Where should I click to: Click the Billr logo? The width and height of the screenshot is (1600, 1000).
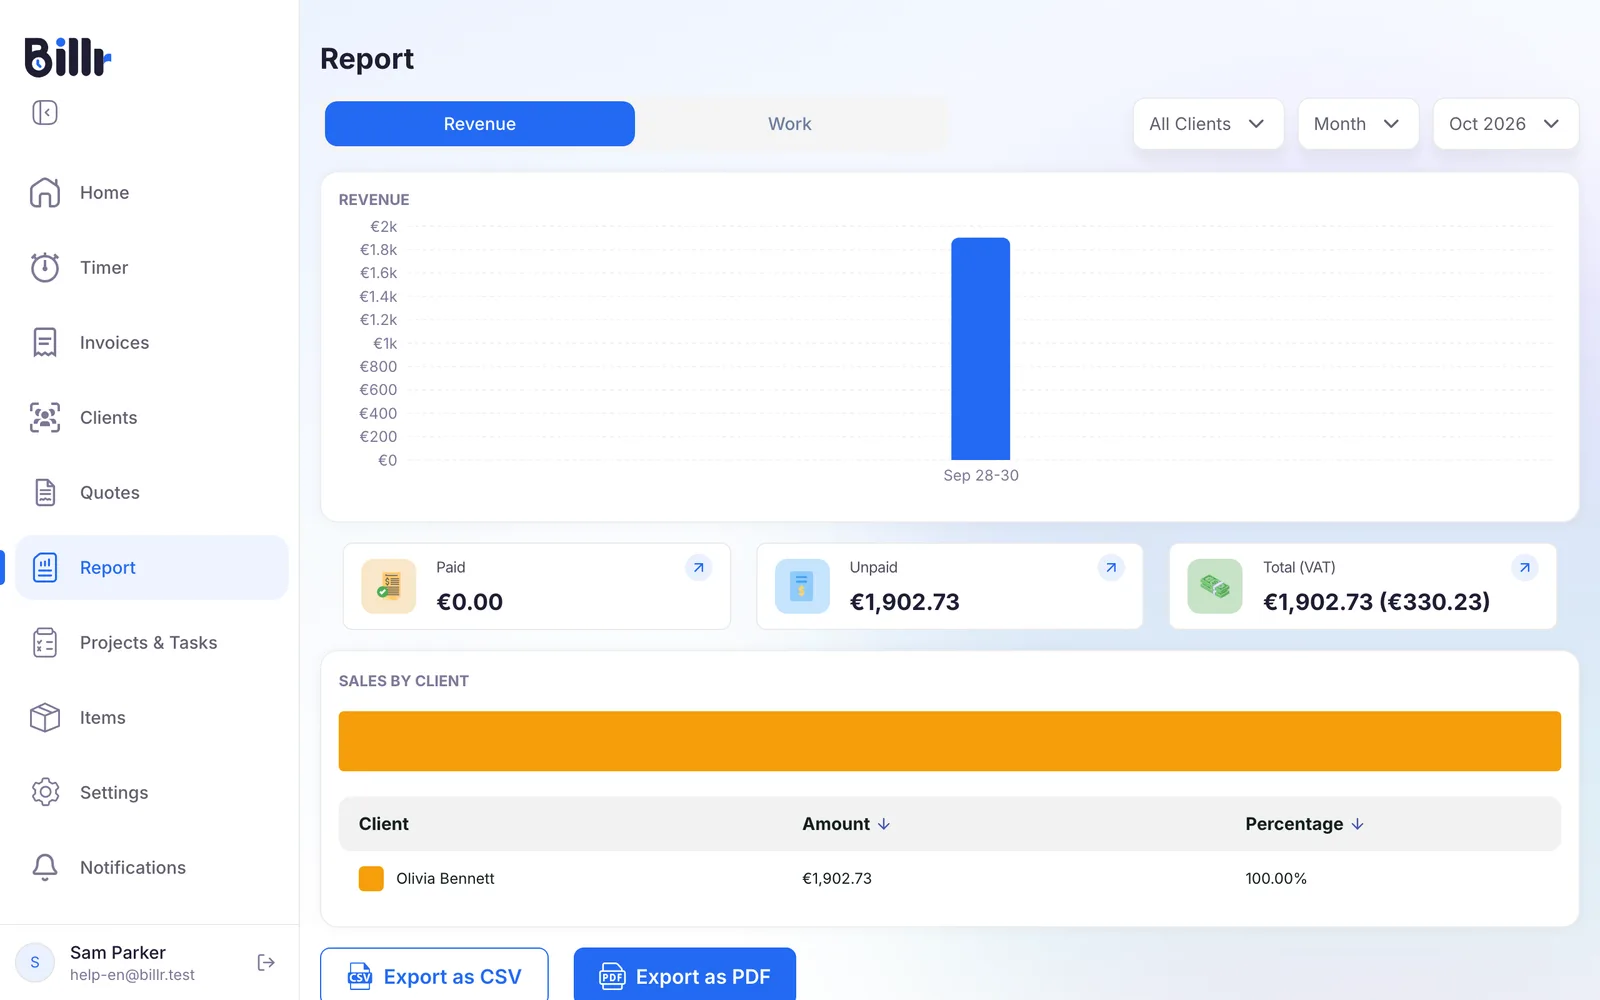point(67,57)
